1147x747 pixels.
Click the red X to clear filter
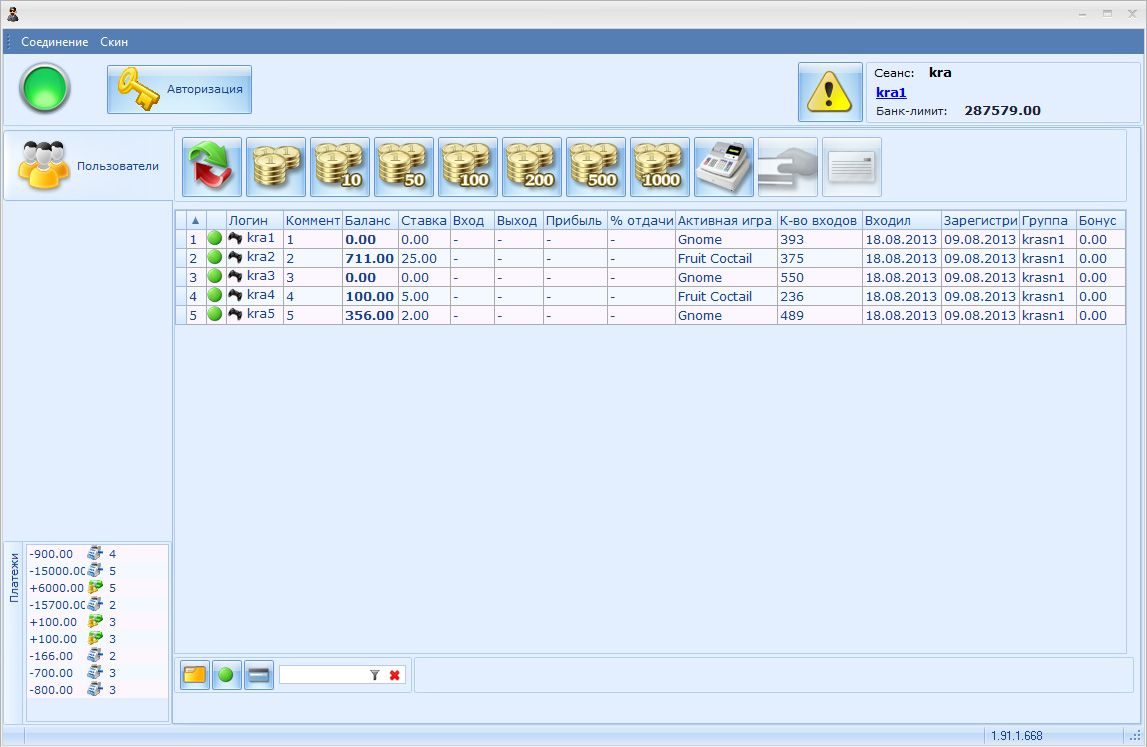pyautogui.click(x=395, y=675)
